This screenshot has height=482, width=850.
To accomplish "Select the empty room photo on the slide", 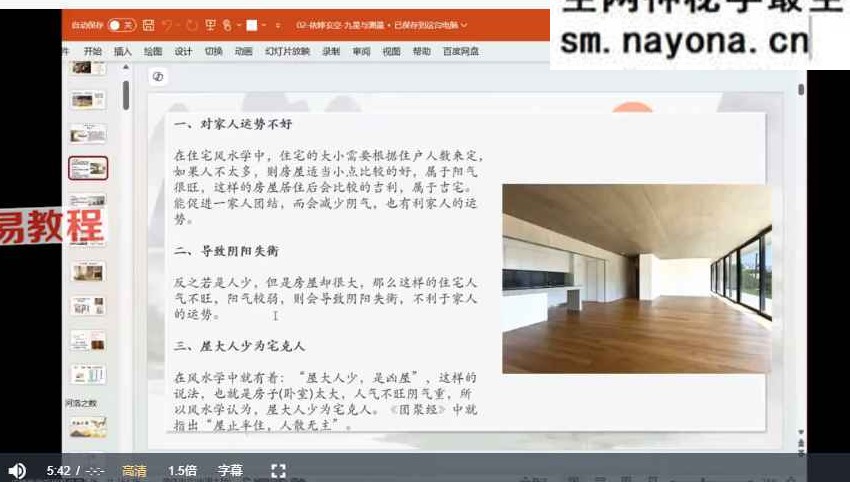I will tap(637, 279).
